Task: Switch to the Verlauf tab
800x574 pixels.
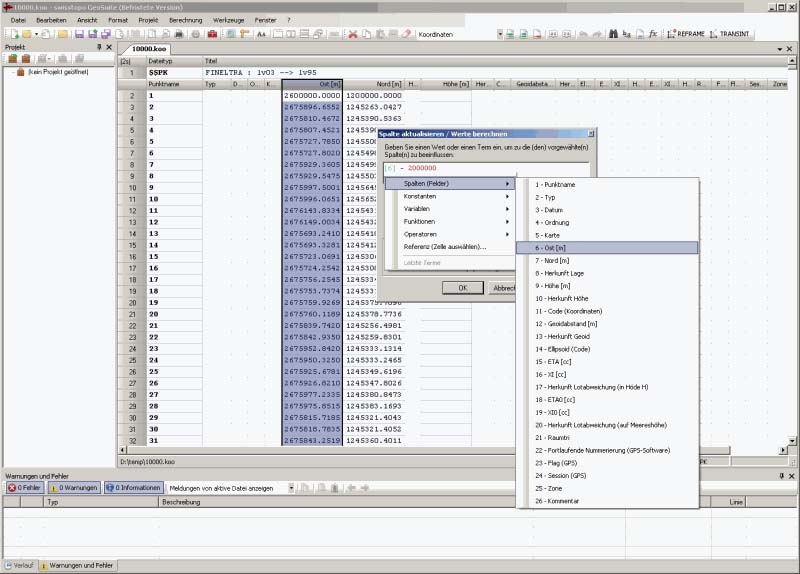Action: 20,566
